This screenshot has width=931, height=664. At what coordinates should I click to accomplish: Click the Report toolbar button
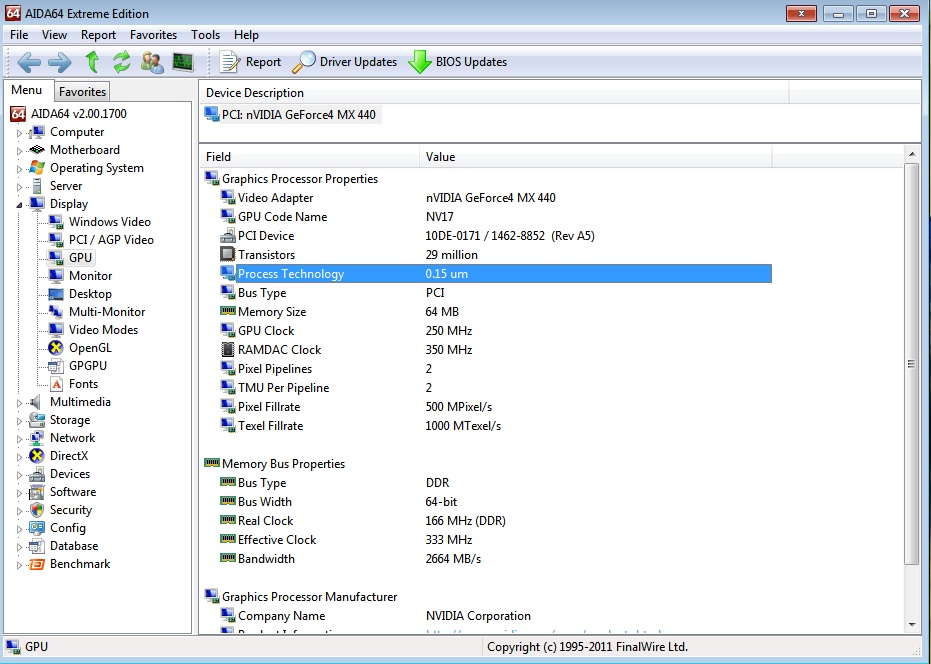pos(250,62)
